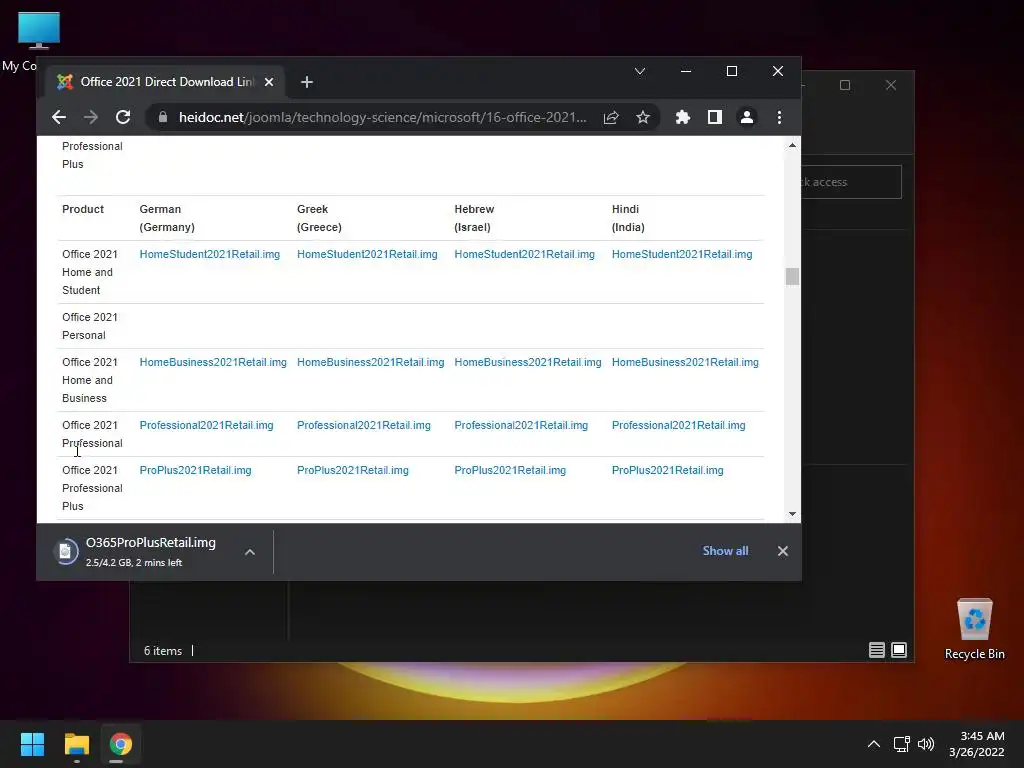
Task: Click the page scrollbar up arrow
Action: tap(792, 146)
